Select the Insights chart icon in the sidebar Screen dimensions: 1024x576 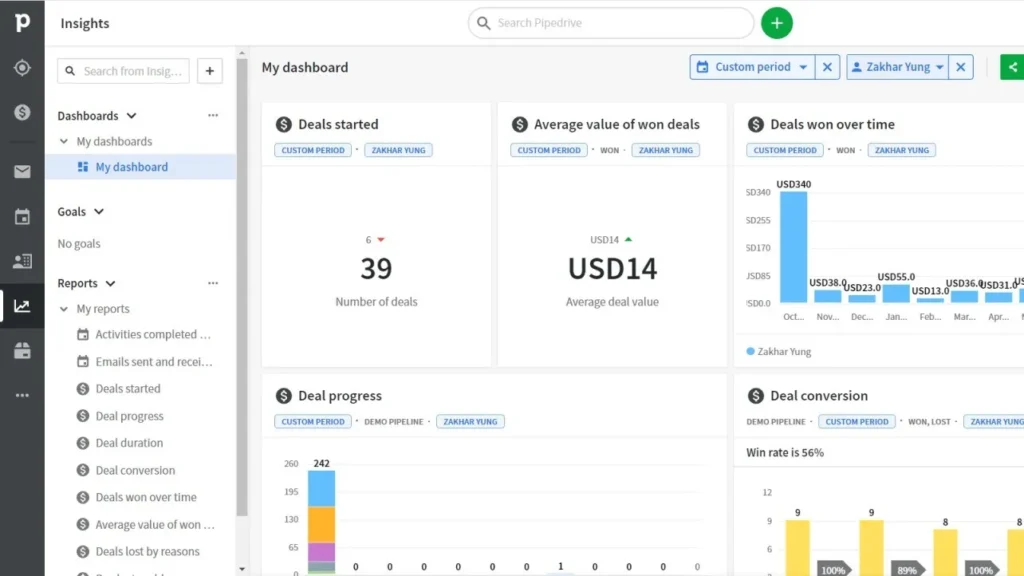(22, 306)
